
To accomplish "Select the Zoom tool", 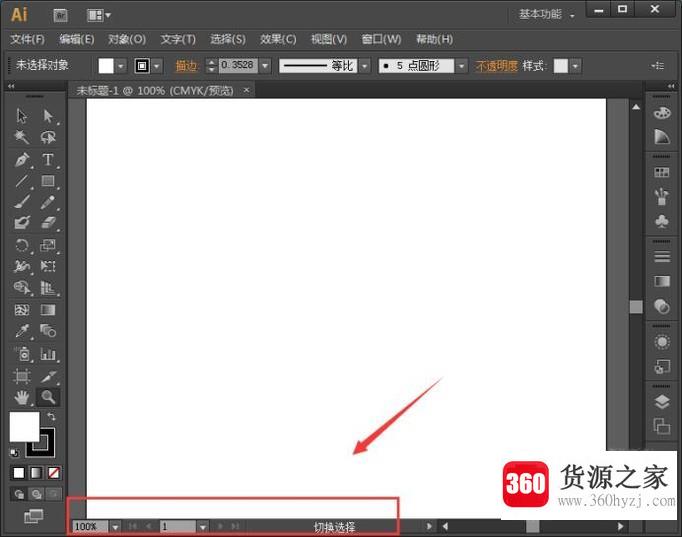I will (48, 397).
